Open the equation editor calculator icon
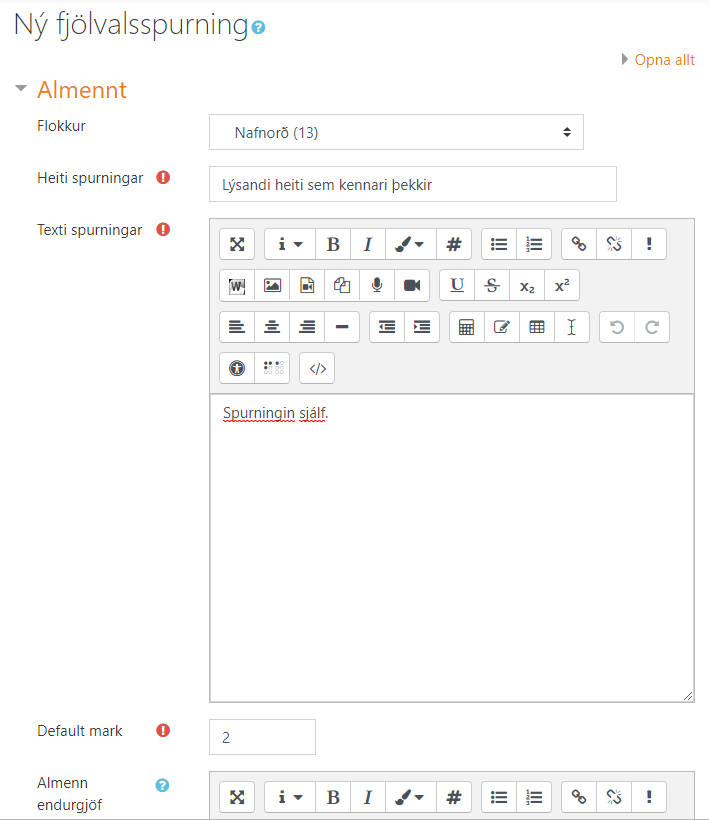 pyautogui.click(x=466, y=327)
